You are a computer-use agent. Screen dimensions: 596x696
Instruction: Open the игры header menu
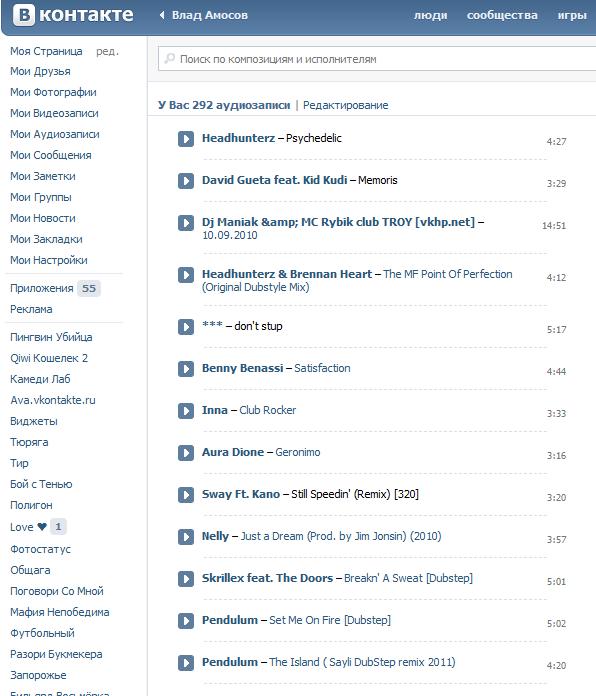572,15
